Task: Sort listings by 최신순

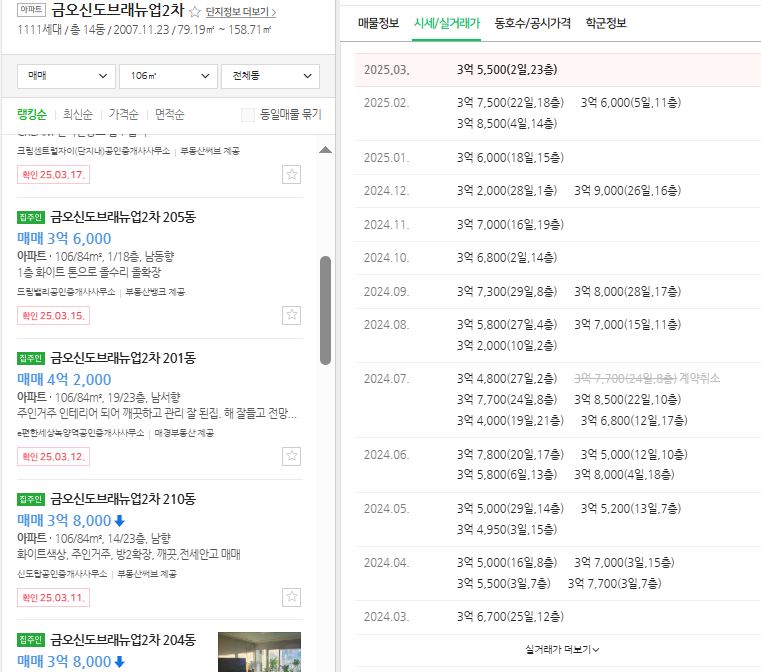Action: (x=78, y=115)
